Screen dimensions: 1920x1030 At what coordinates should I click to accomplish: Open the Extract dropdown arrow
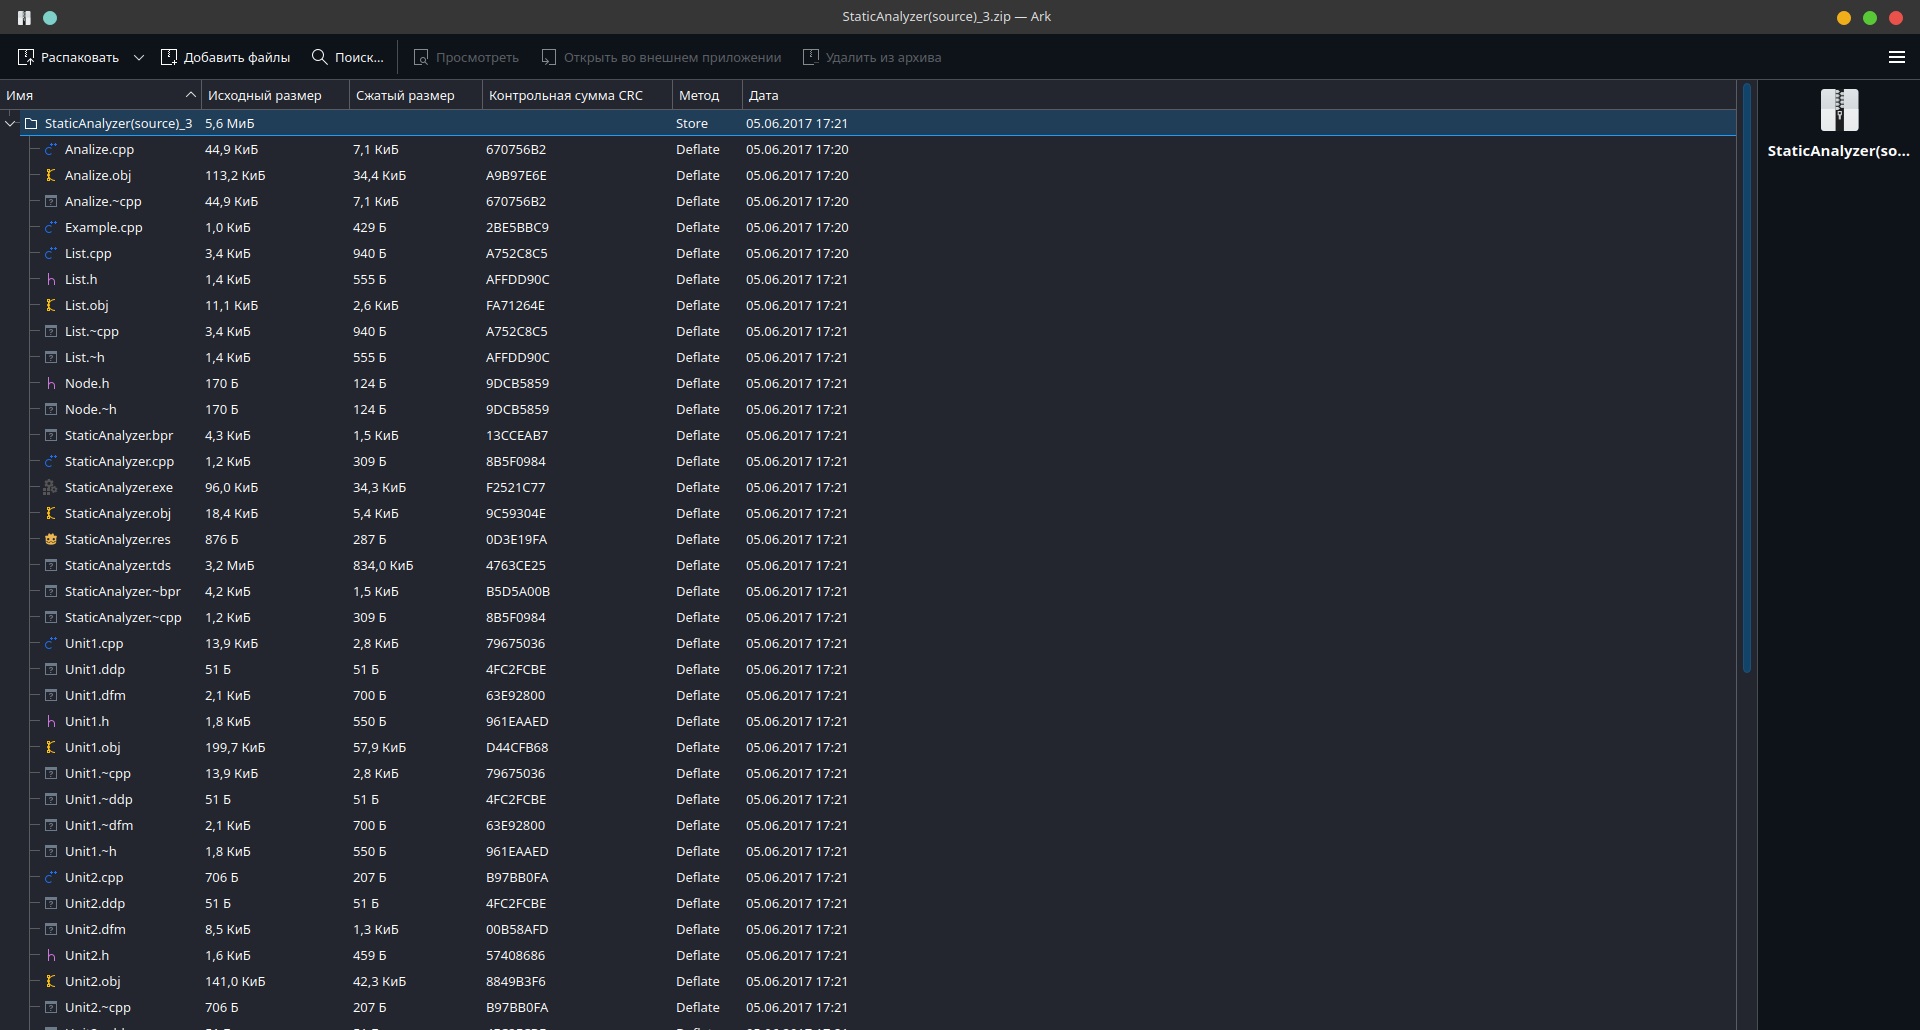tap(139, 57)
